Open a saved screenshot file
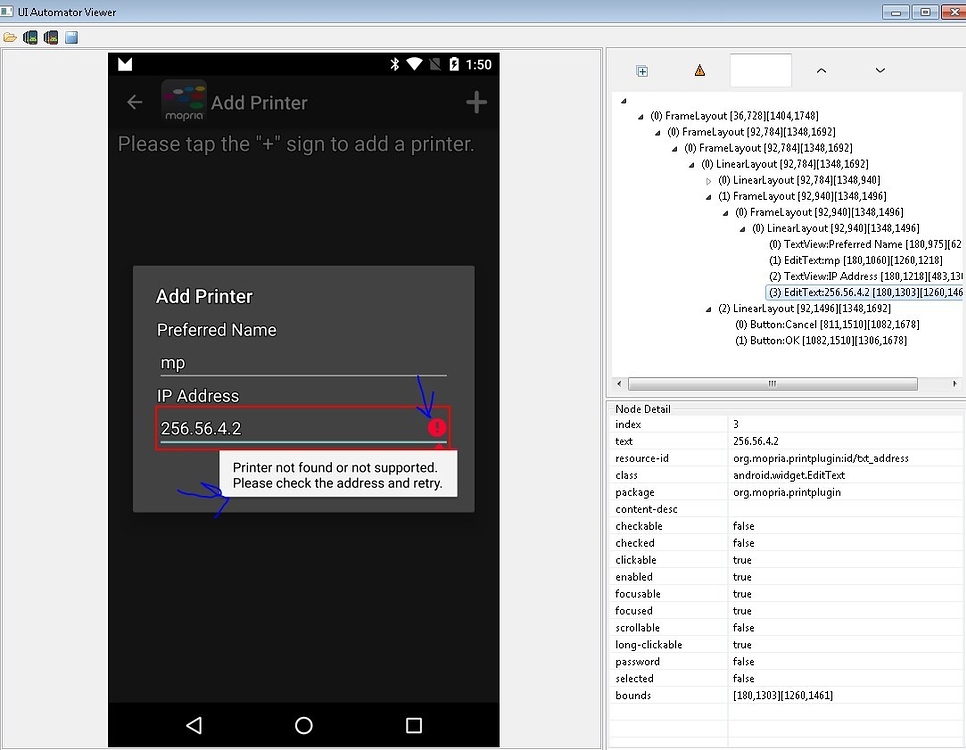 tap(10, 36)
